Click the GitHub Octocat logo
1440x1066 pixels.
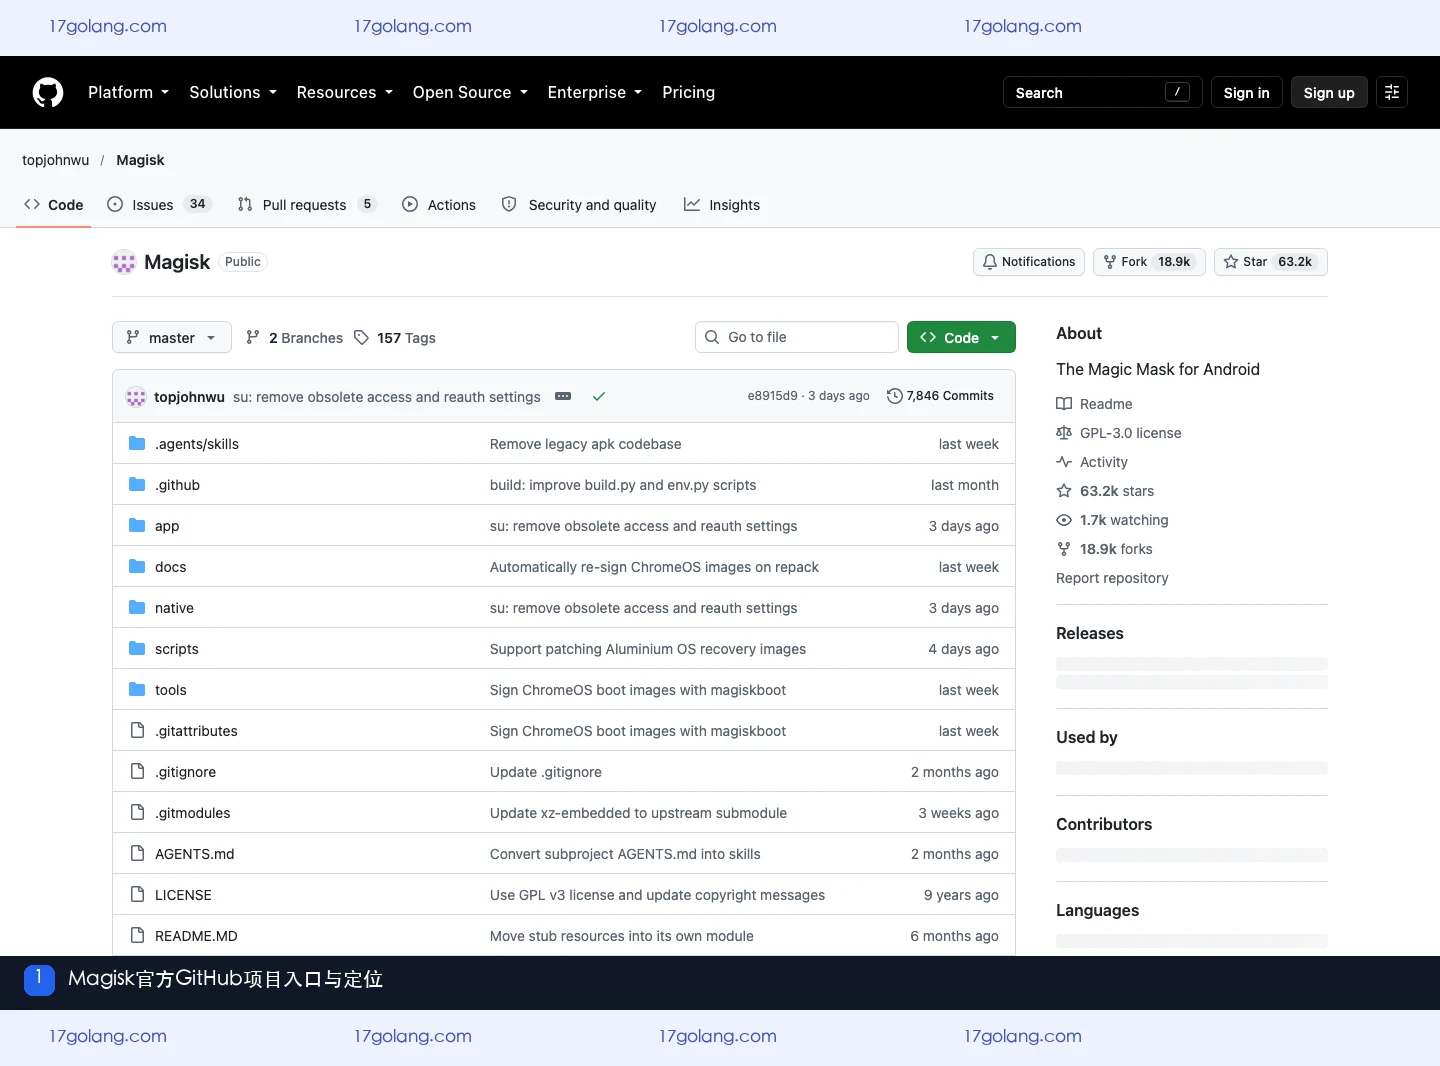pos(48,92)
